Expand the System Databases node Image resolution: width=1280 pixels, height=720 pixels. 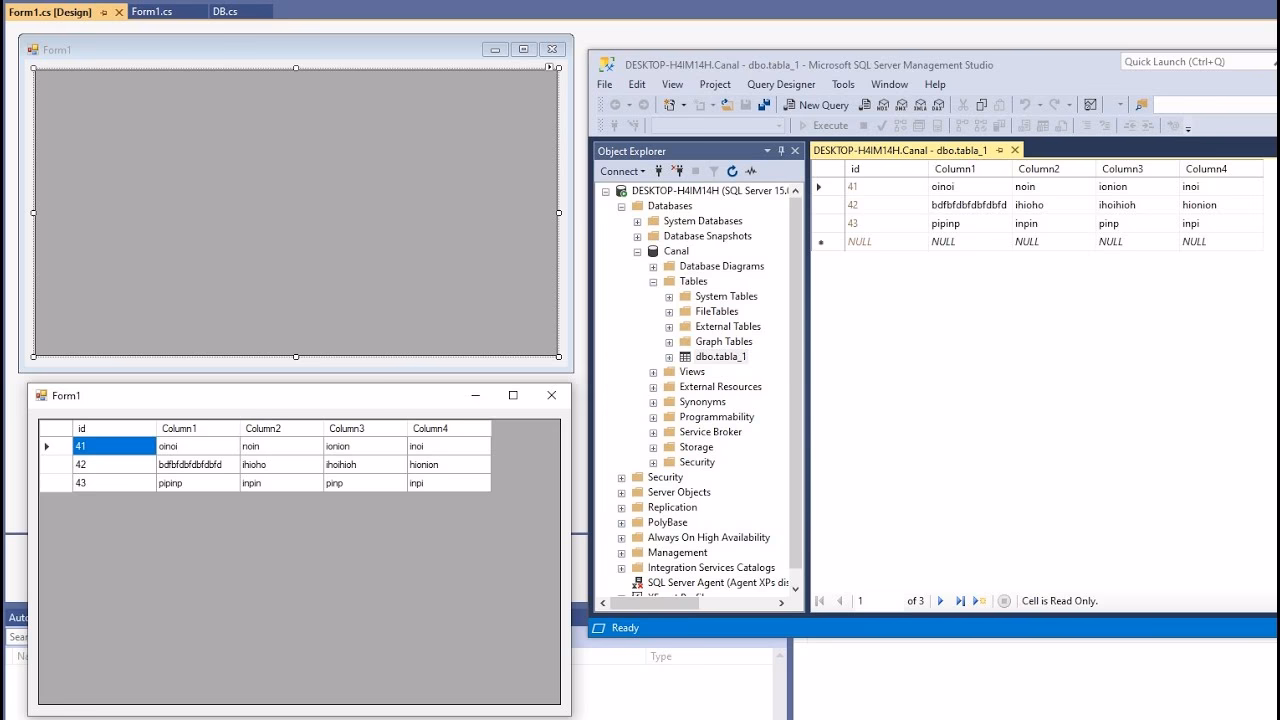coord(637,221)
